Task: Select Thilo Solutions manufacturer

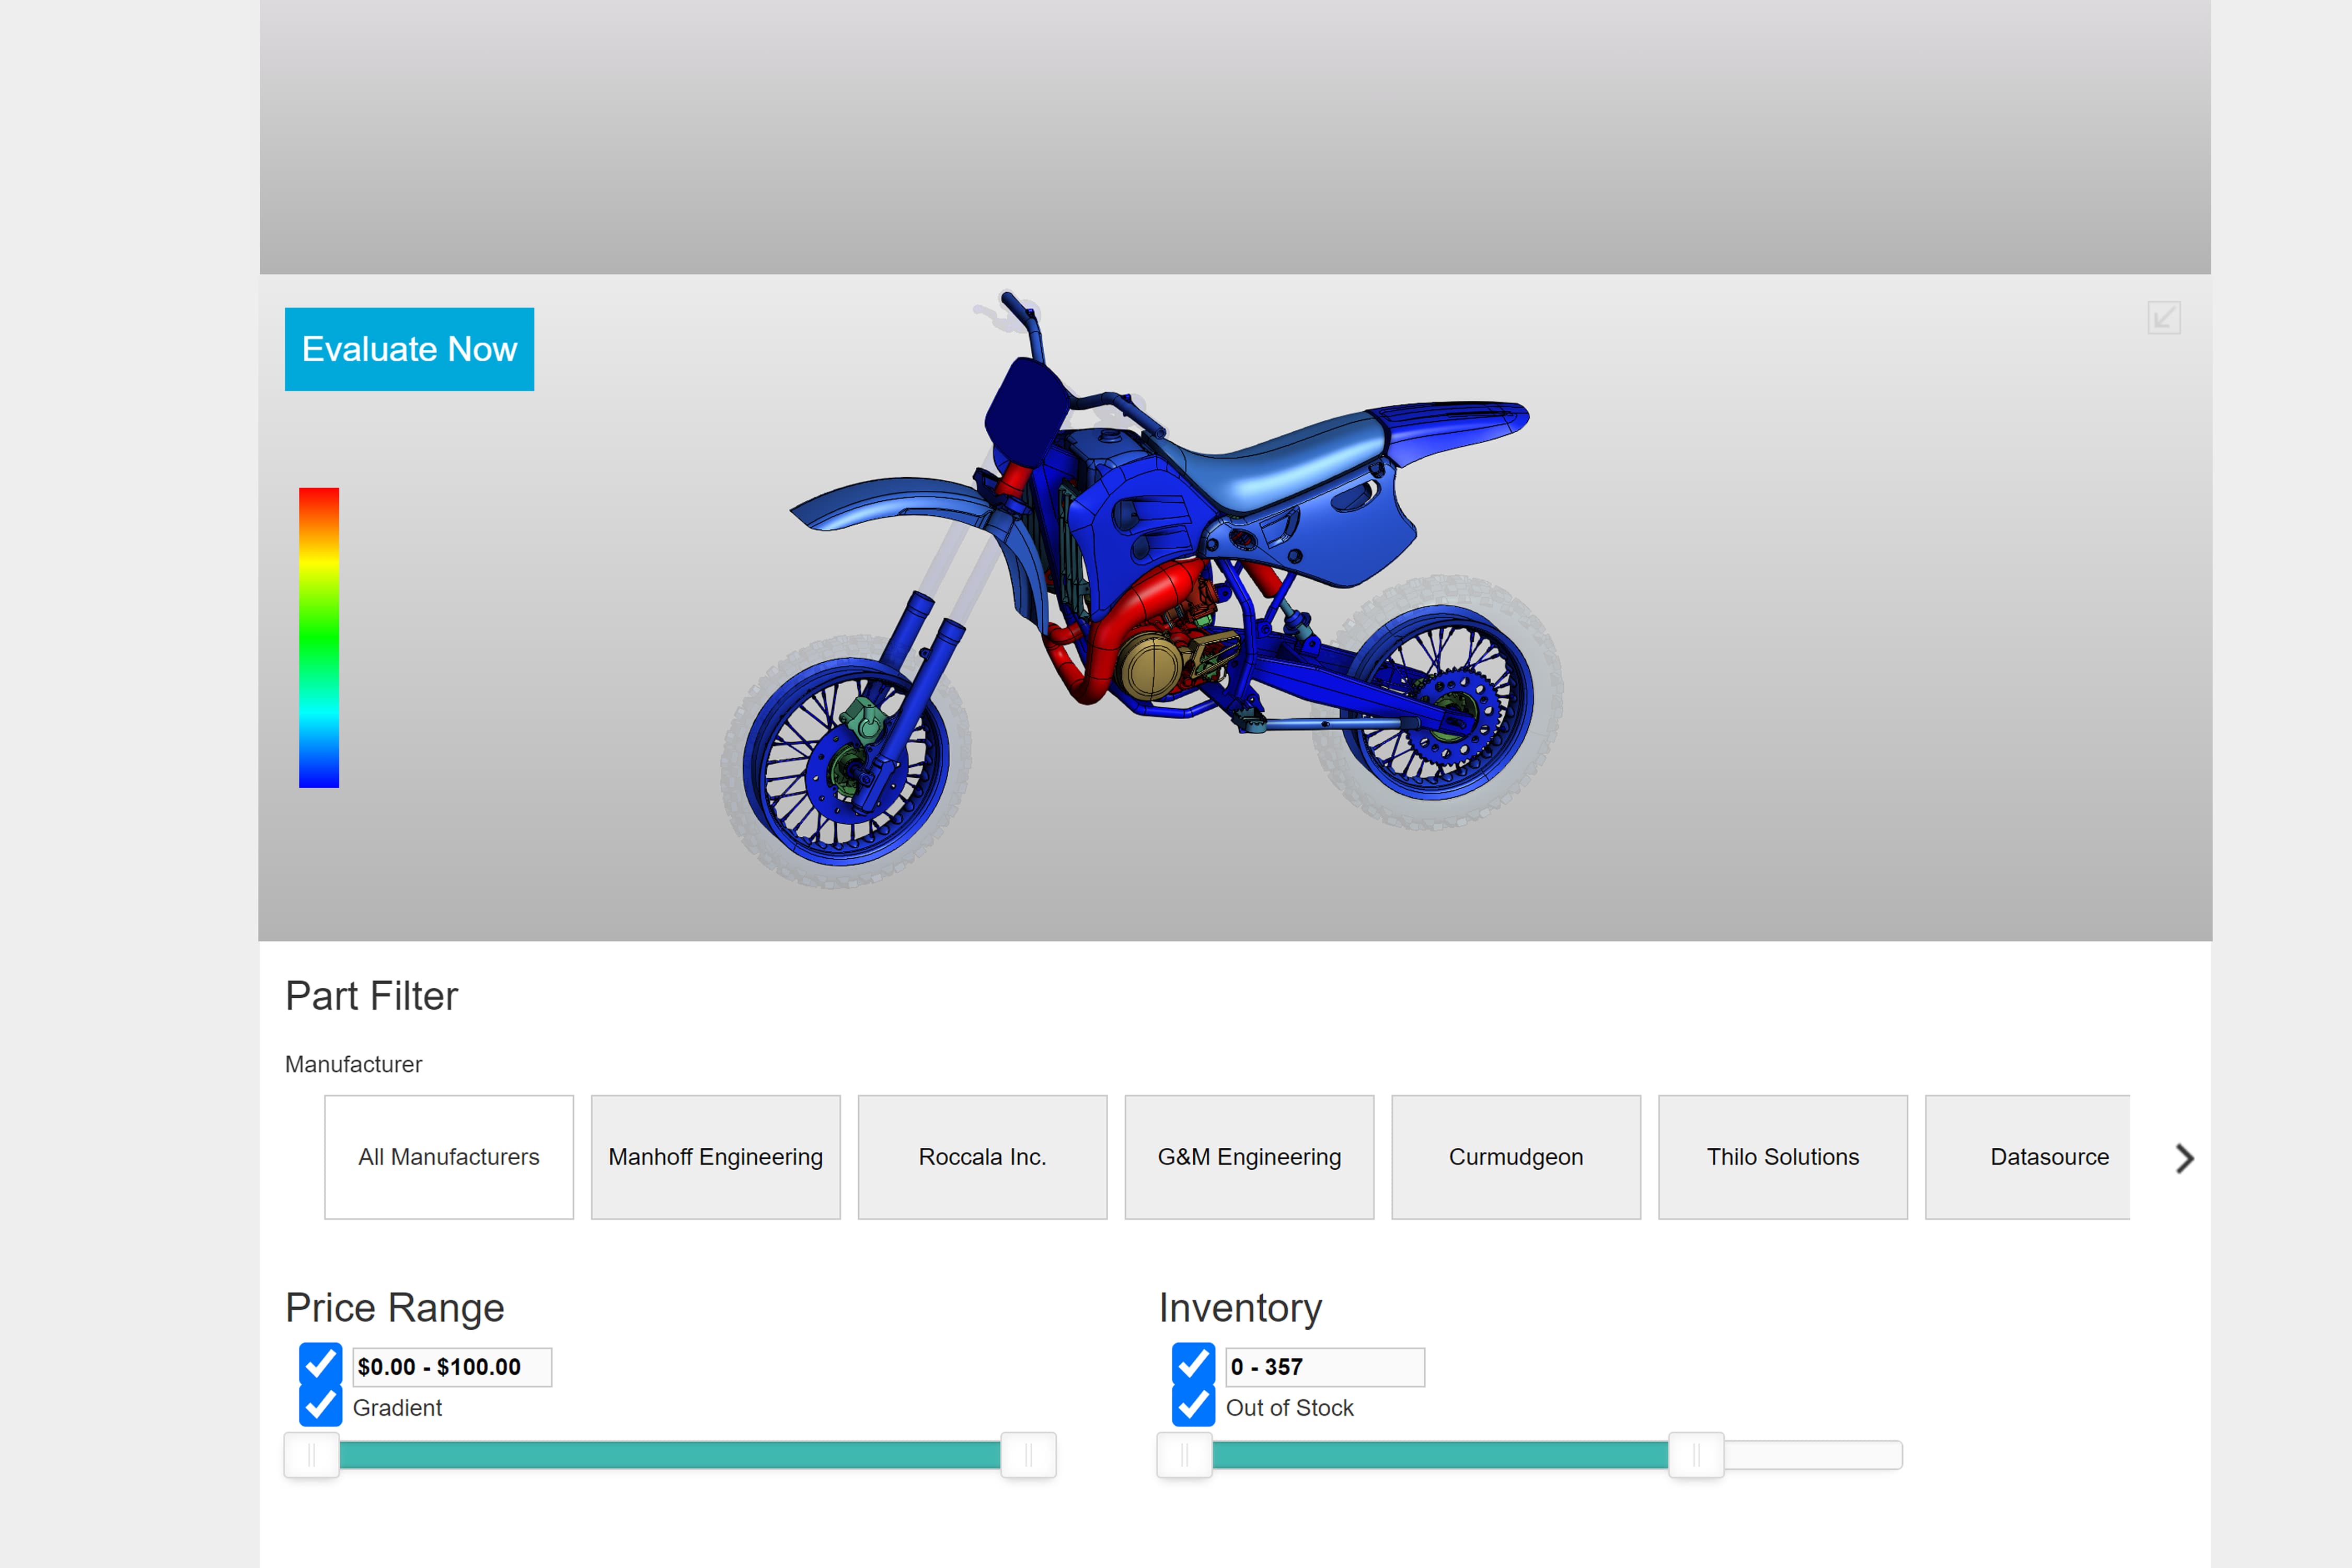Action: pyautogui.click(x=1782, y=1157)
